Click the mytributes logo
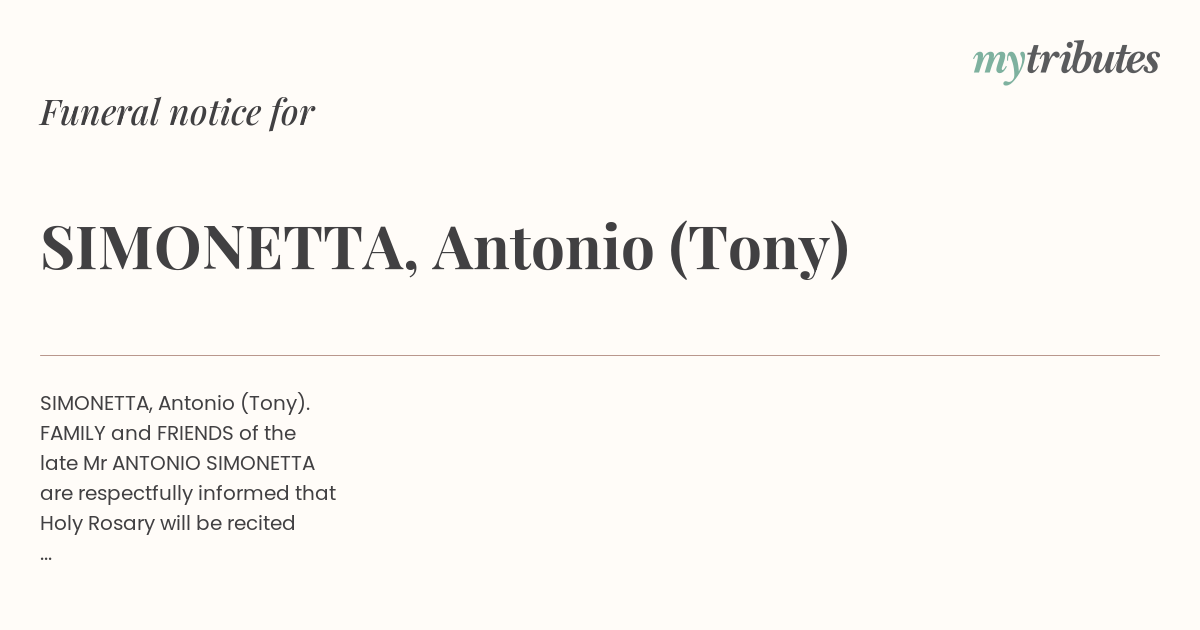 1066,62
